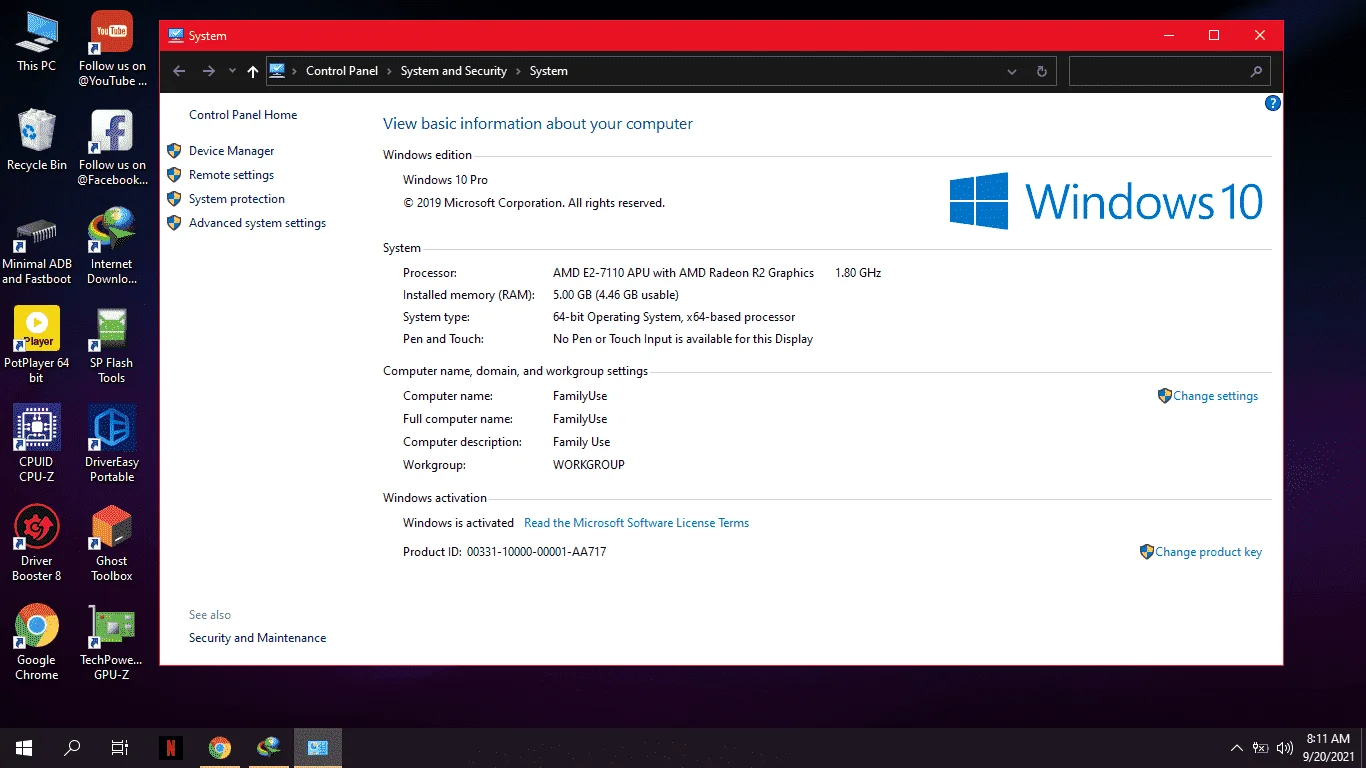This screenshot has height=768, width=1366.
Task: Select the TechPowerUp GPU-Z icon
Action: 112,643
